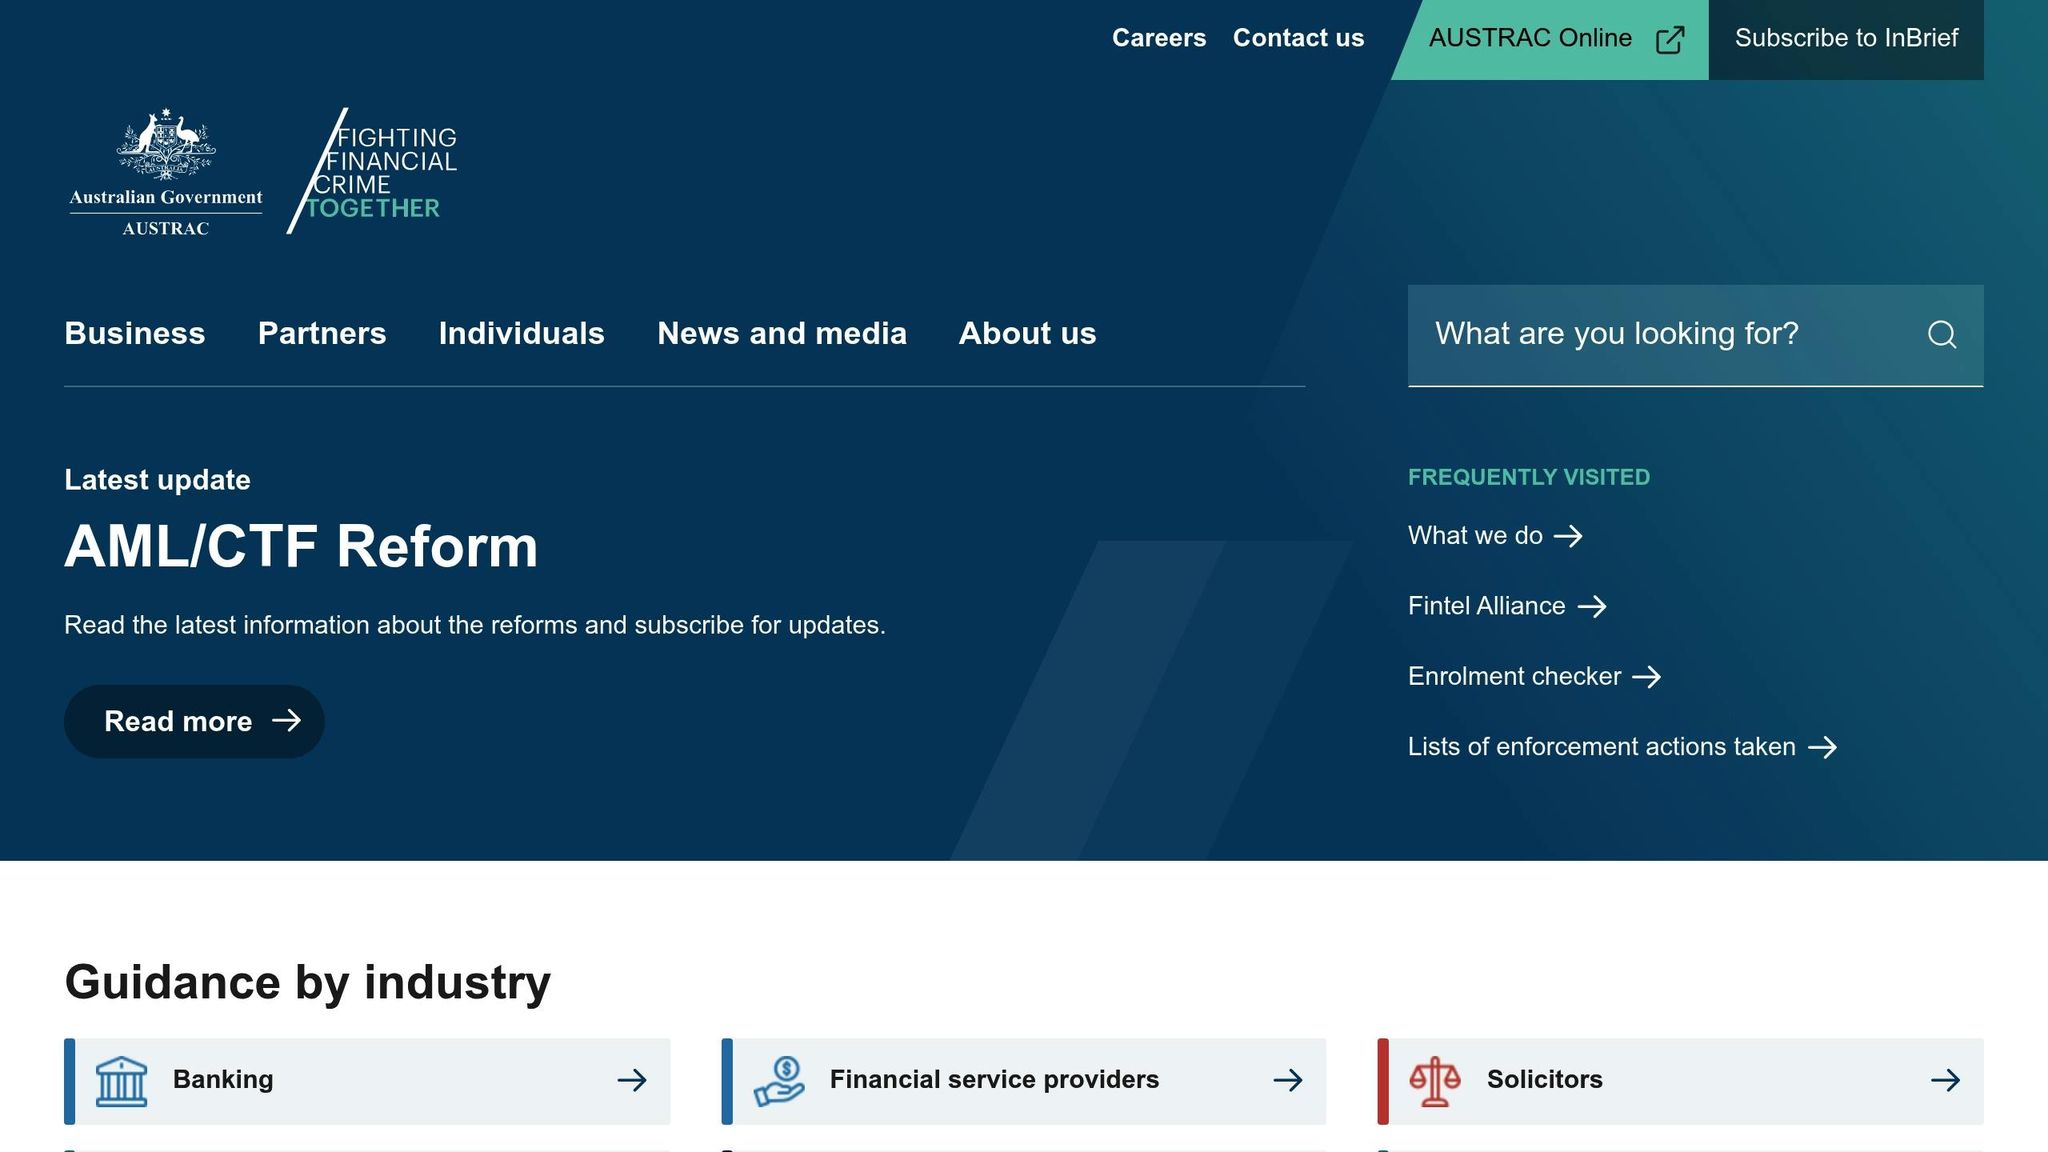The height and width of the screenshot is (1152, 2048).
Task: Click the arrow next to Fintel Alliance
Action: pos(1592,606)
